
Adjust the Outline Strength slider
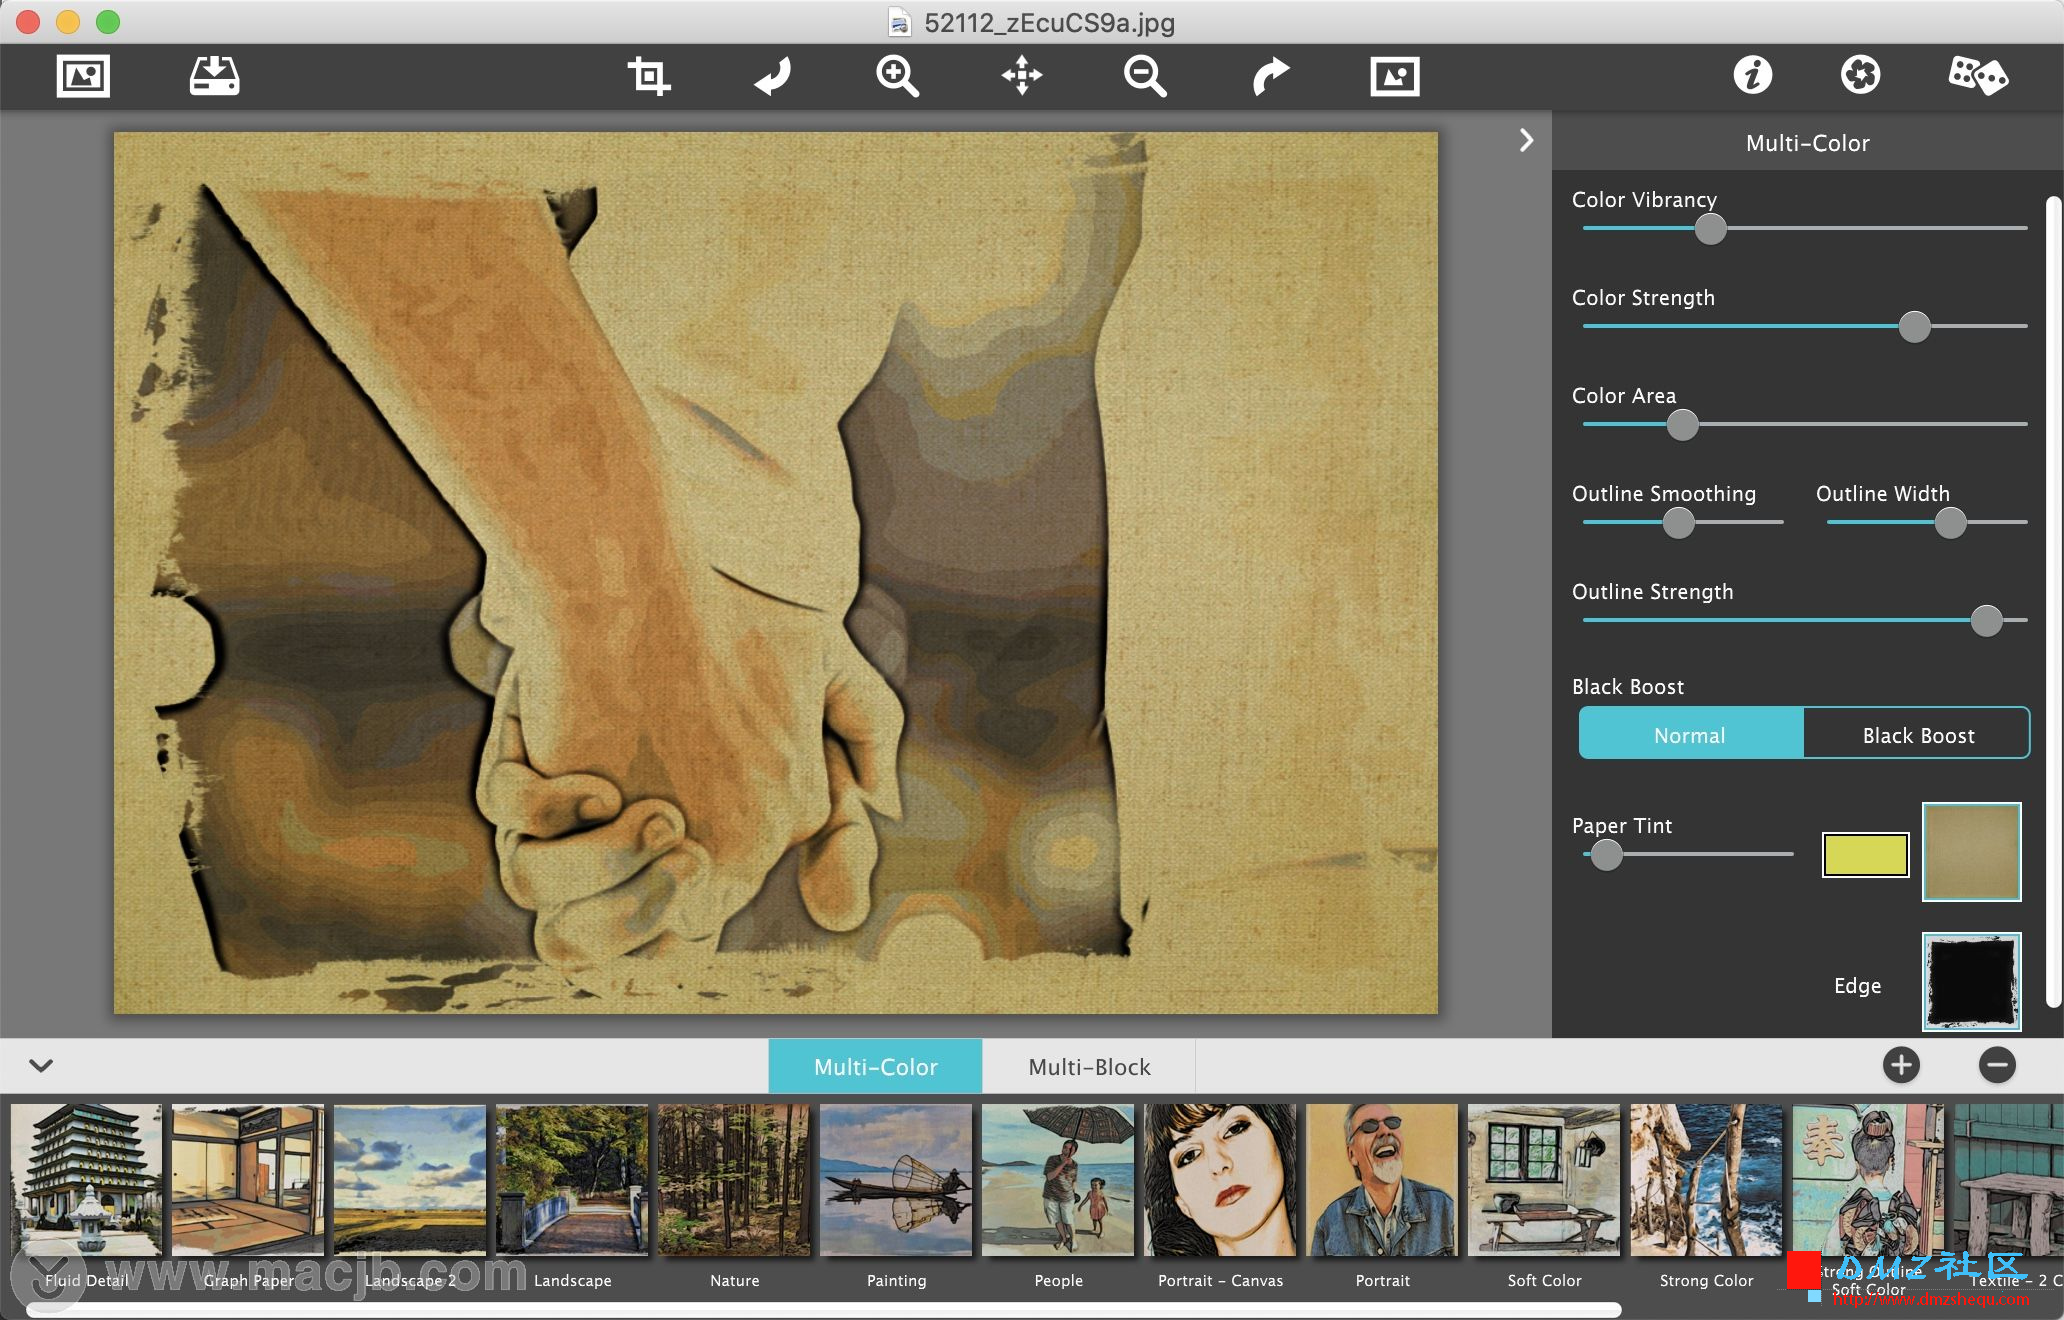[x=1986, y=620]
